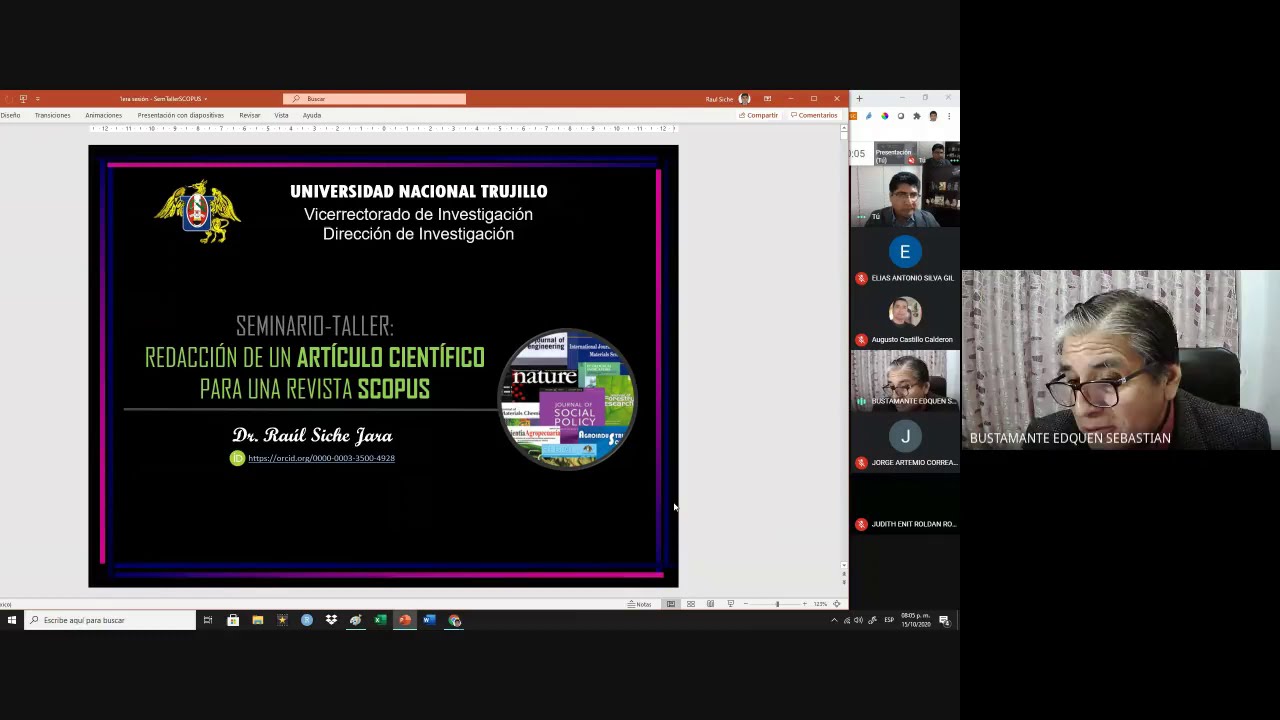Click the zoom out minus button
The width and height of the screenshot is (1280, 720).
tap(746, 604)
